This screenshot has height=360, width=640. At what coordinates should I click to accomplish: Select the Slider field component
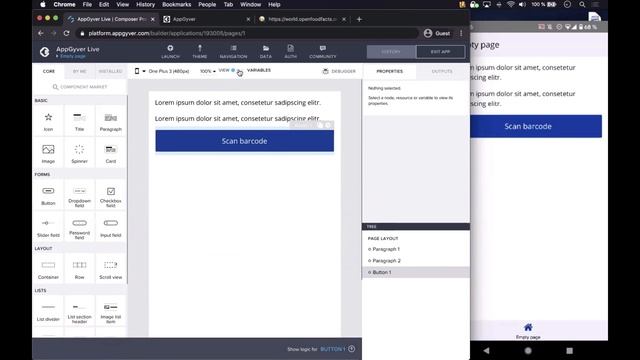pyautogui.click(x=48, y=228)
